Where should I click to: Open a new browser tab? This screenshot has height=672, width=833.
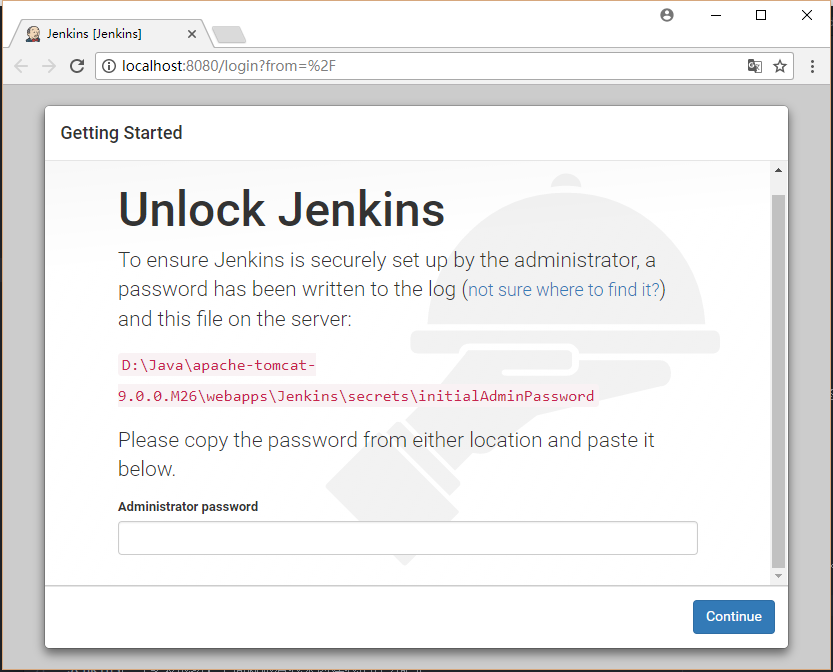[229, 35]
